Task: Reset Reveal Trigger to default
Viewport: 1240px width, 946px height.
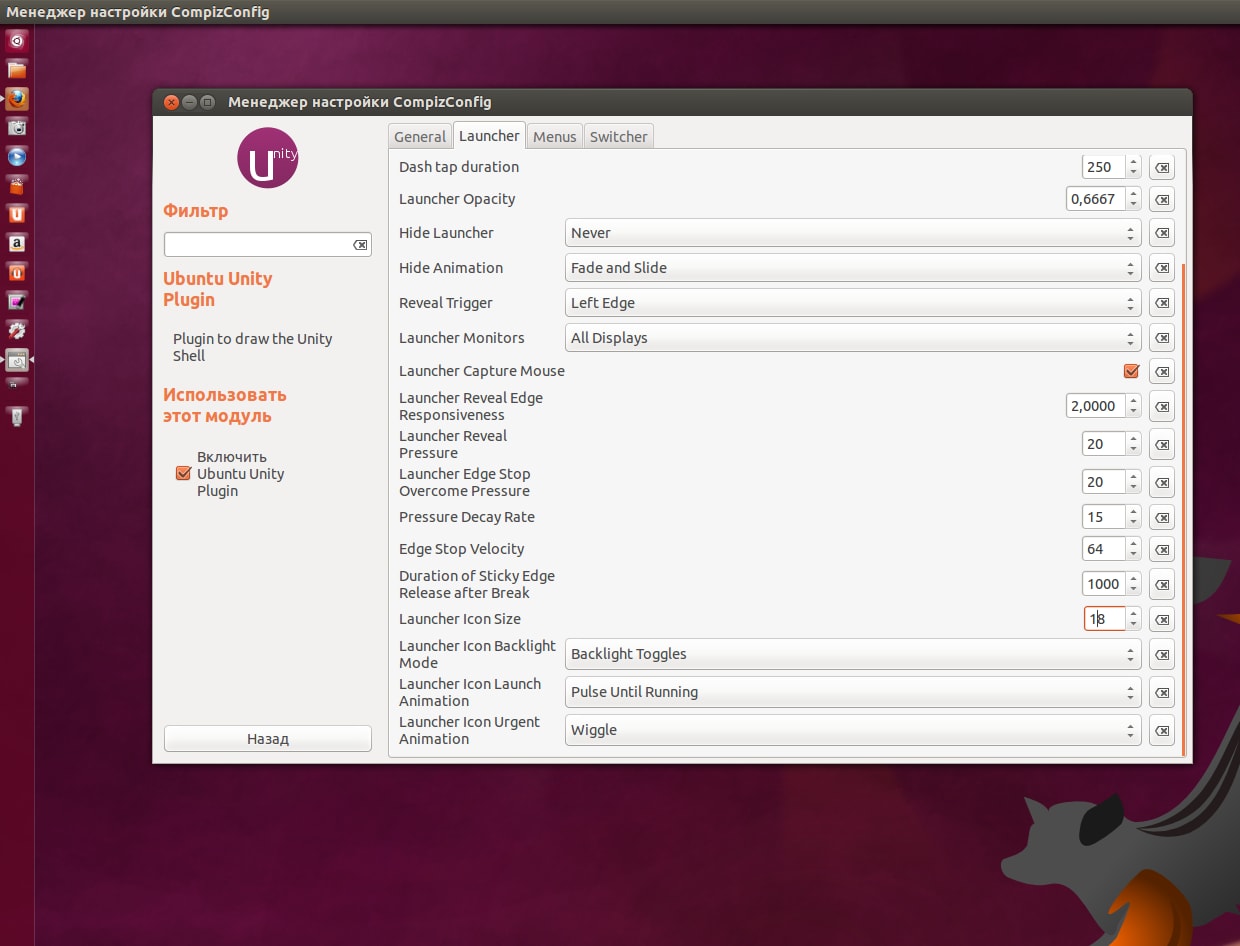Action: [1161, 303]
